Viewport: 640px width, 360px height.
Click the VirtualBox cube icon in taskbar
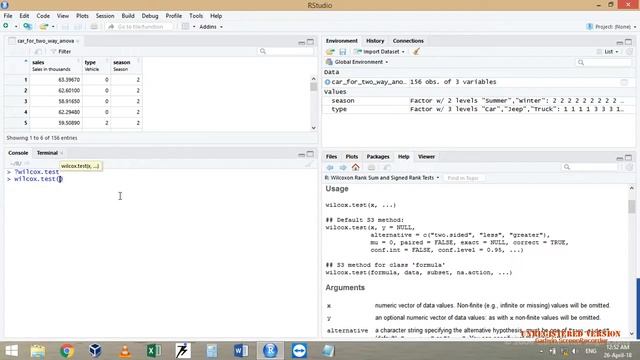(96, 351)
